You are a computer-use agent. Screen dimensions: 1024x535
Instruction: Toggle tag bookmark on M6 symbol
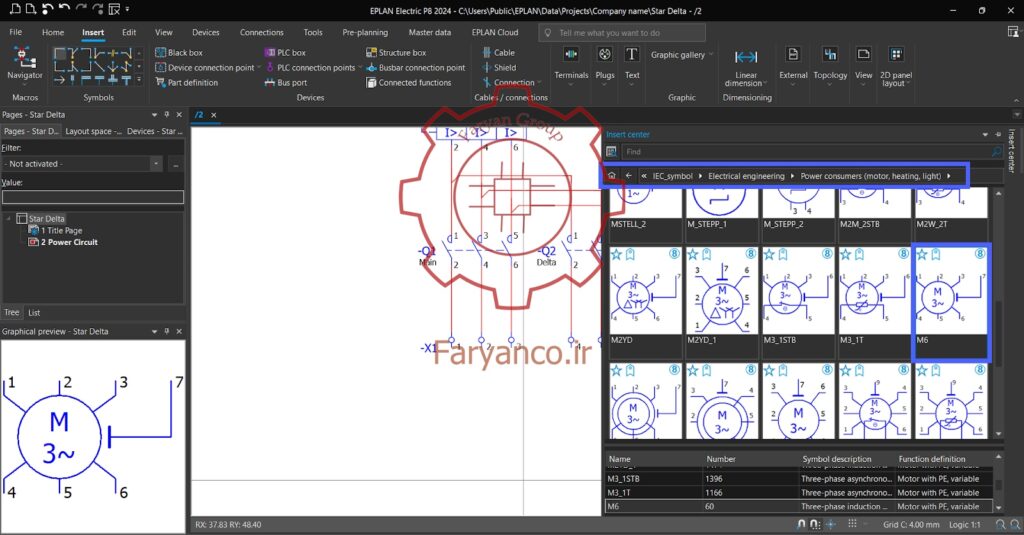936,254
